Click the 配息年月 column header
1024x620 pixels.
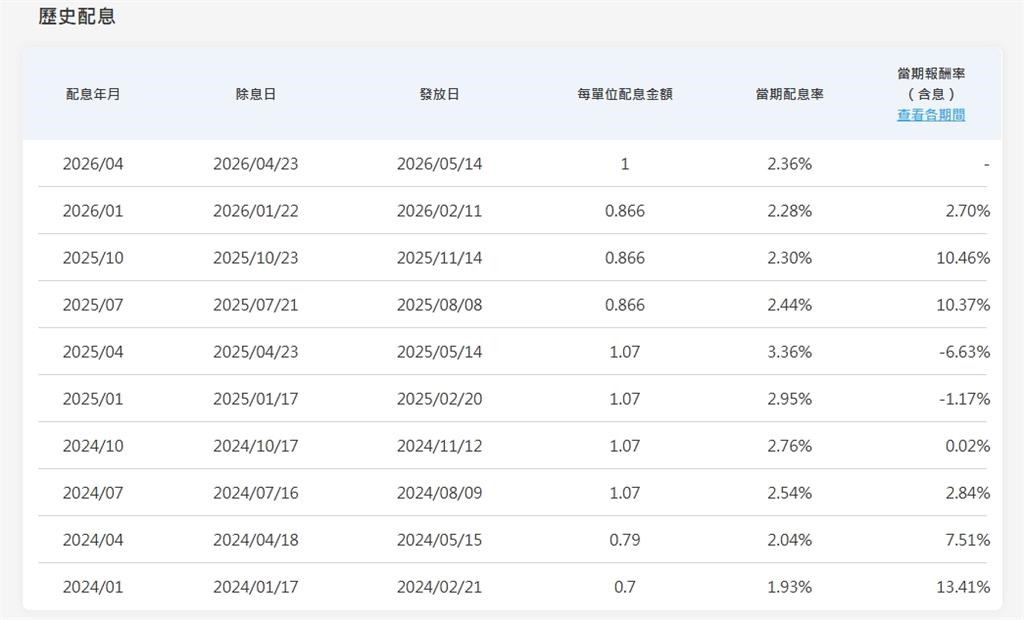point(93,94)
